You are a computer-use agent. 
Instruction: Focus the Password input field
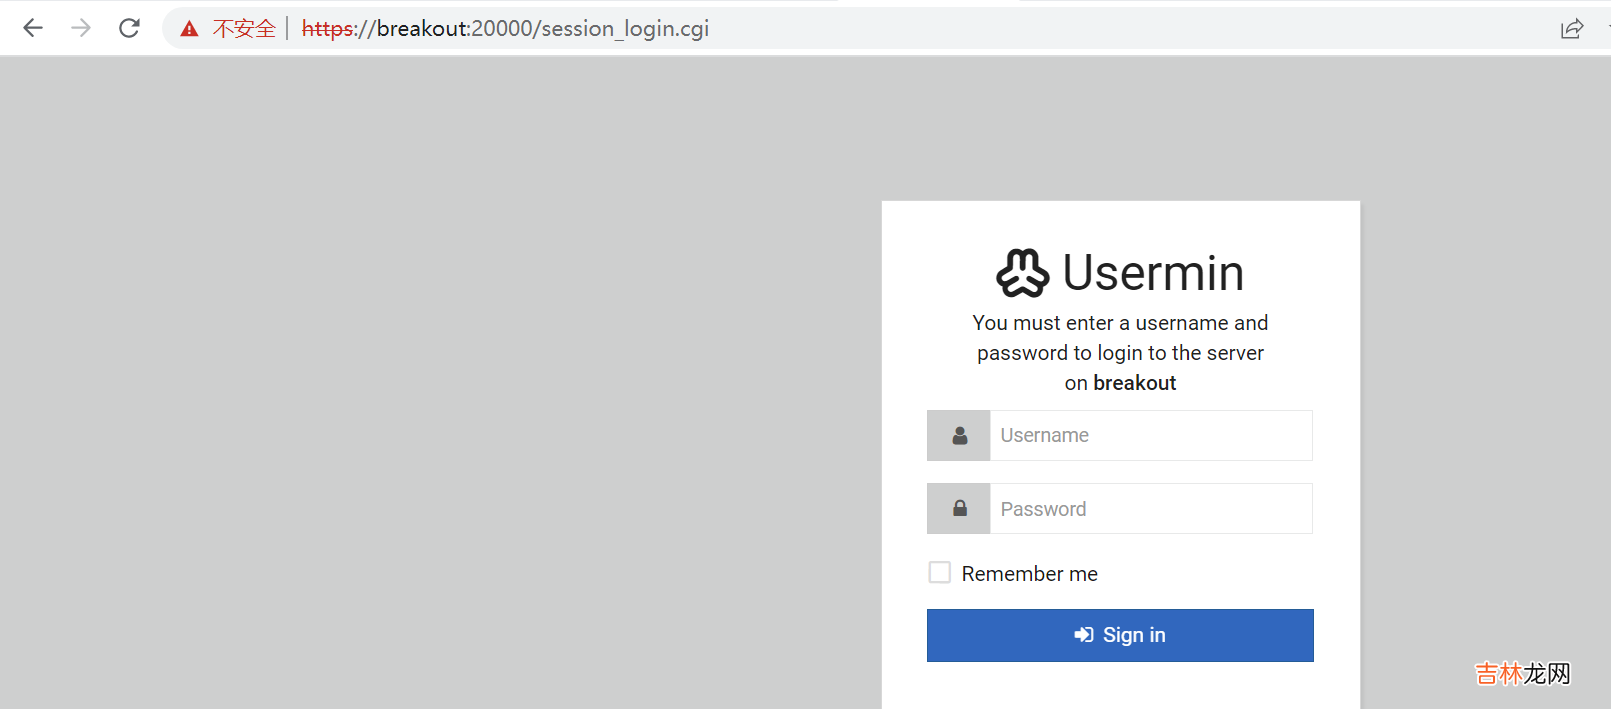click(x=1150, y=509)
